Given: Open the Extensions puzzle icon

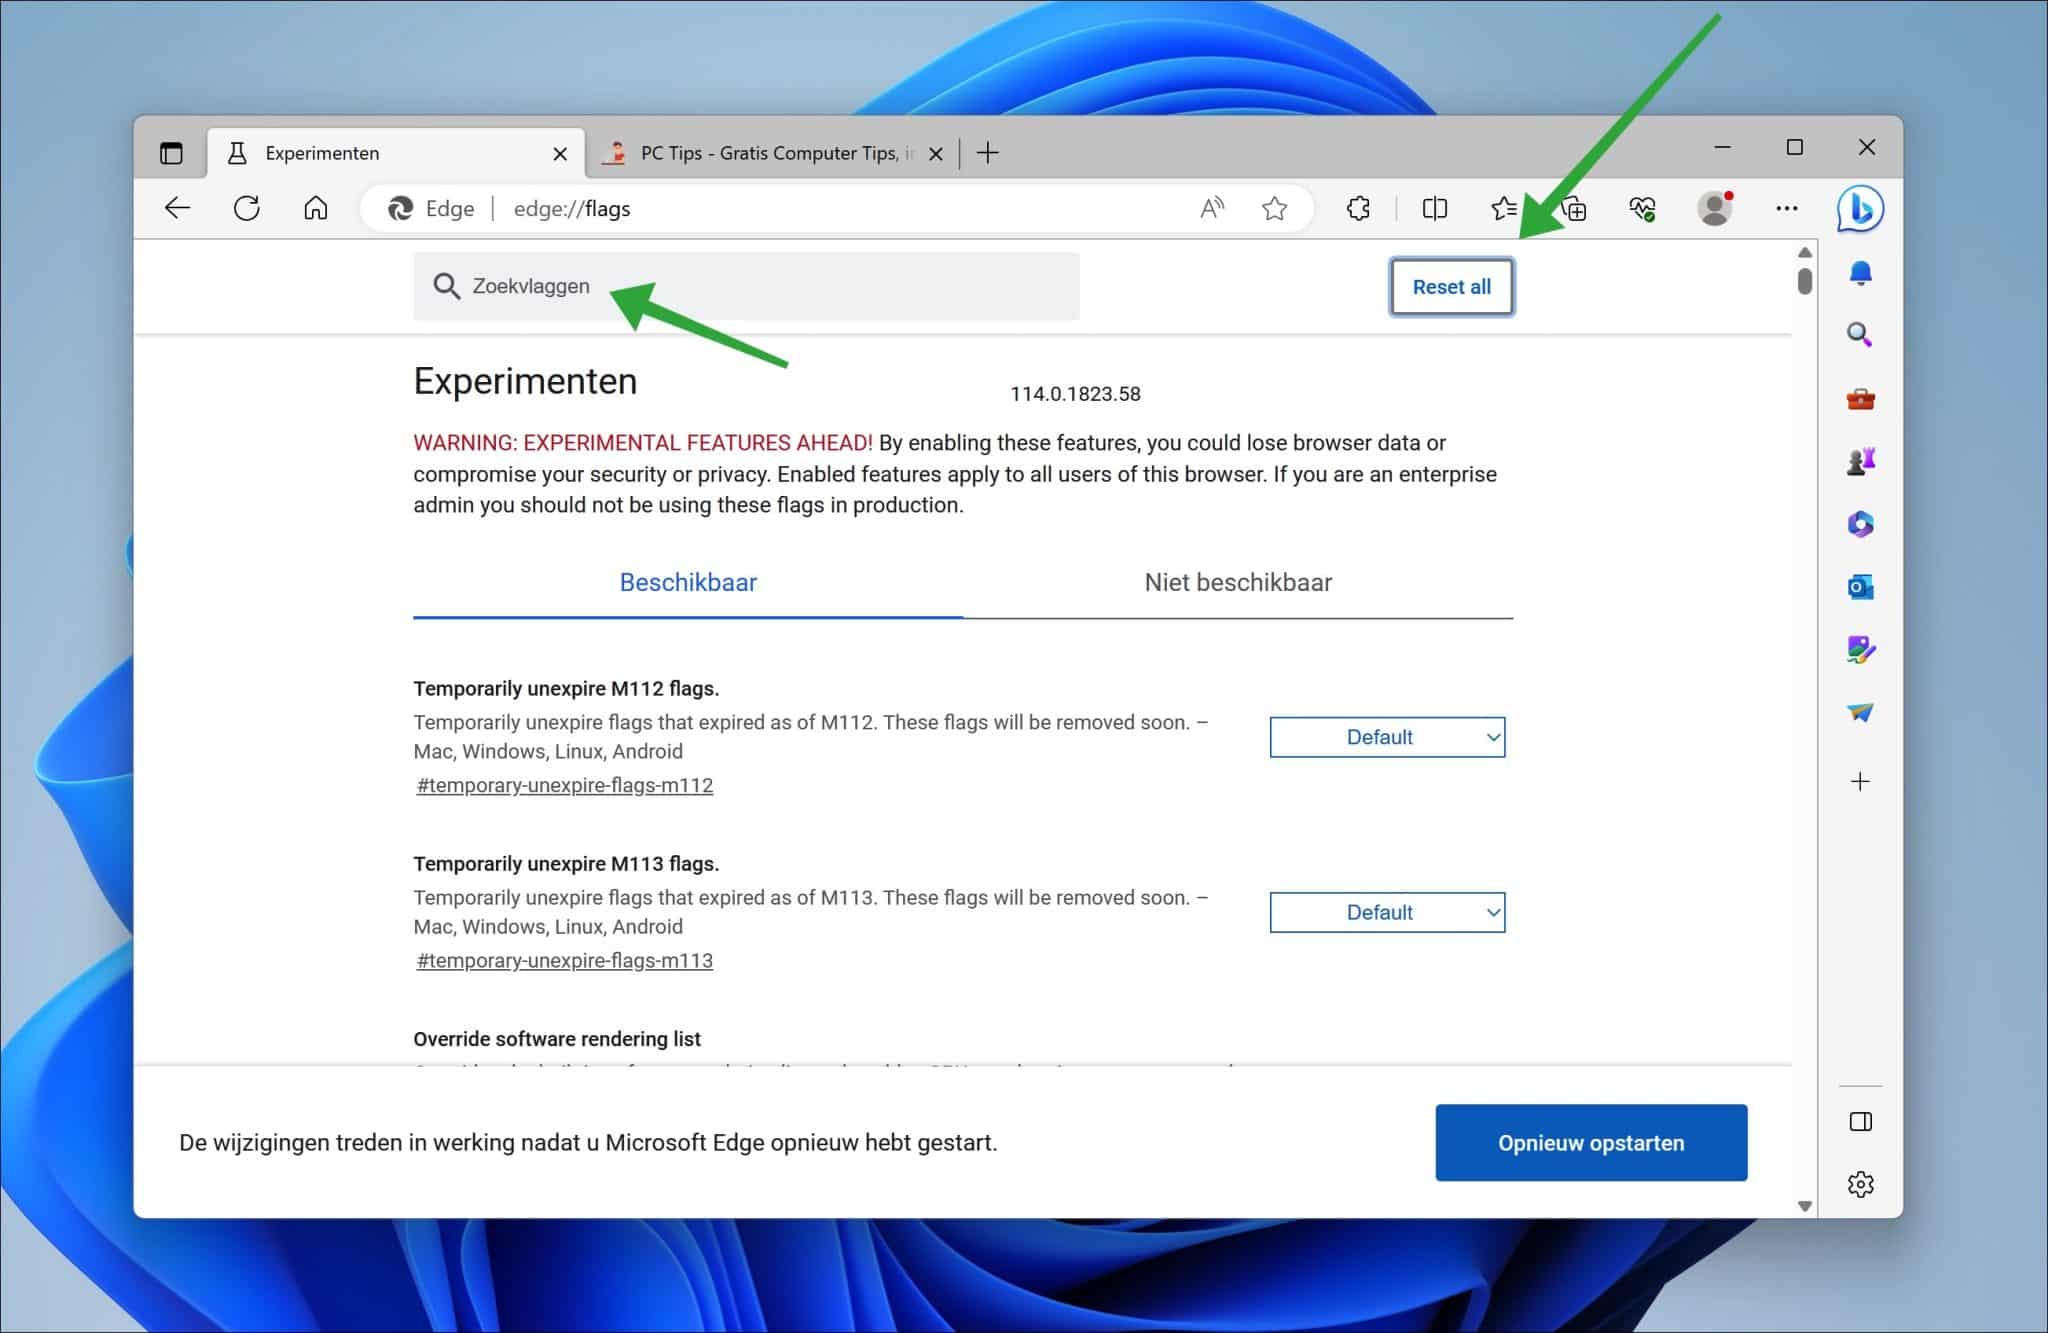Looking at the screenshot, I should (1358, 208).
